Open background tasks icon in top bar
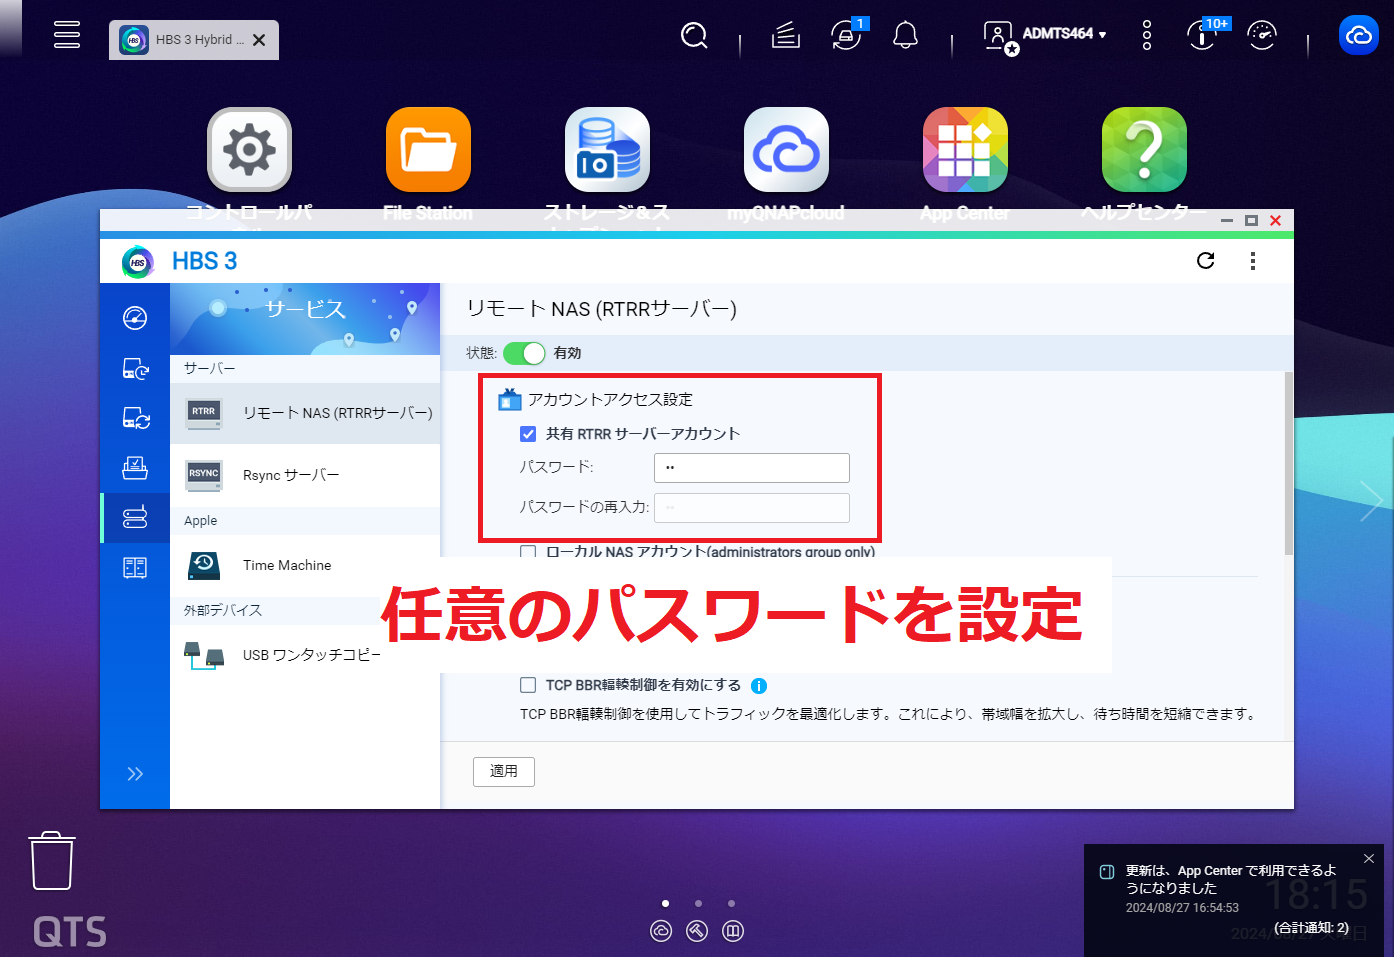This screenshot has height=957, width=1394. point(786,36)
